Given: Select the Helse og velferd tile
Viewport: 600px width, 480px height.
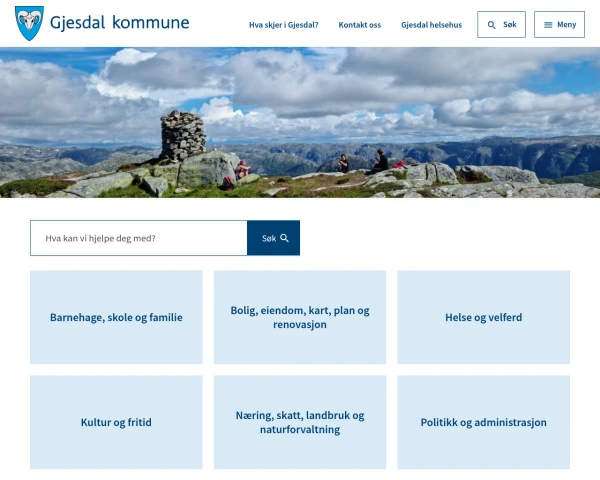Looking at the screenshot, I should [484, 317].
